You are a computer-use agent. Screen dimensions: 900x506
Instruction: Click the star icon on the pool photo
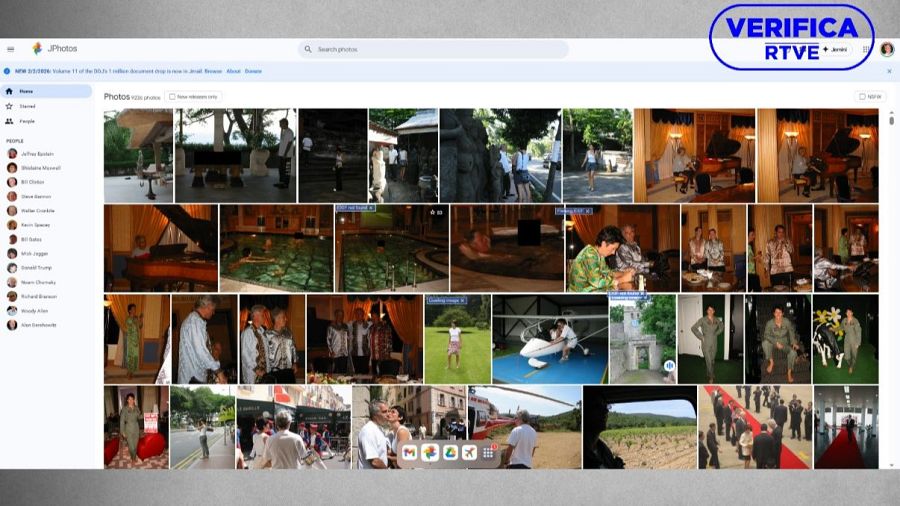point(433,212)
